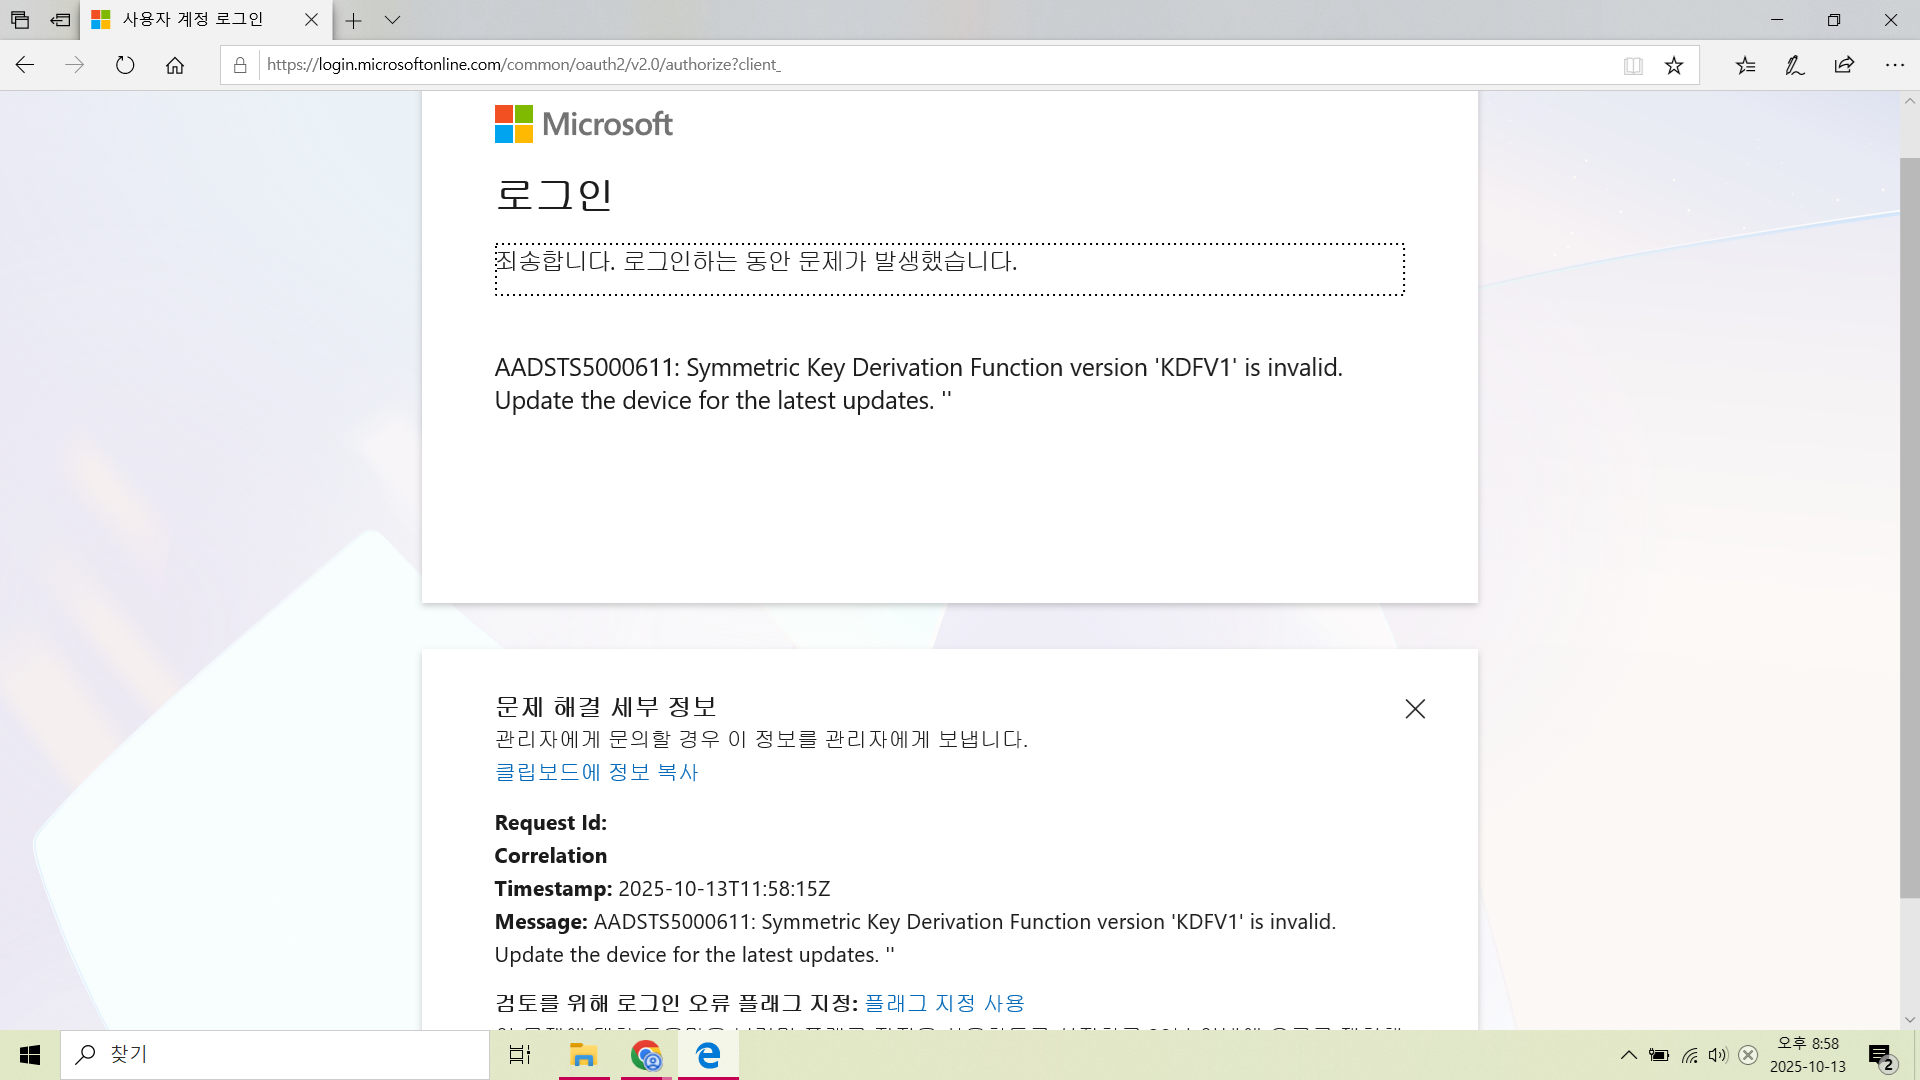The height and width of the screenshot is (1080, 1920).
Task: Click the site lock icon
Action: (240, 65)
